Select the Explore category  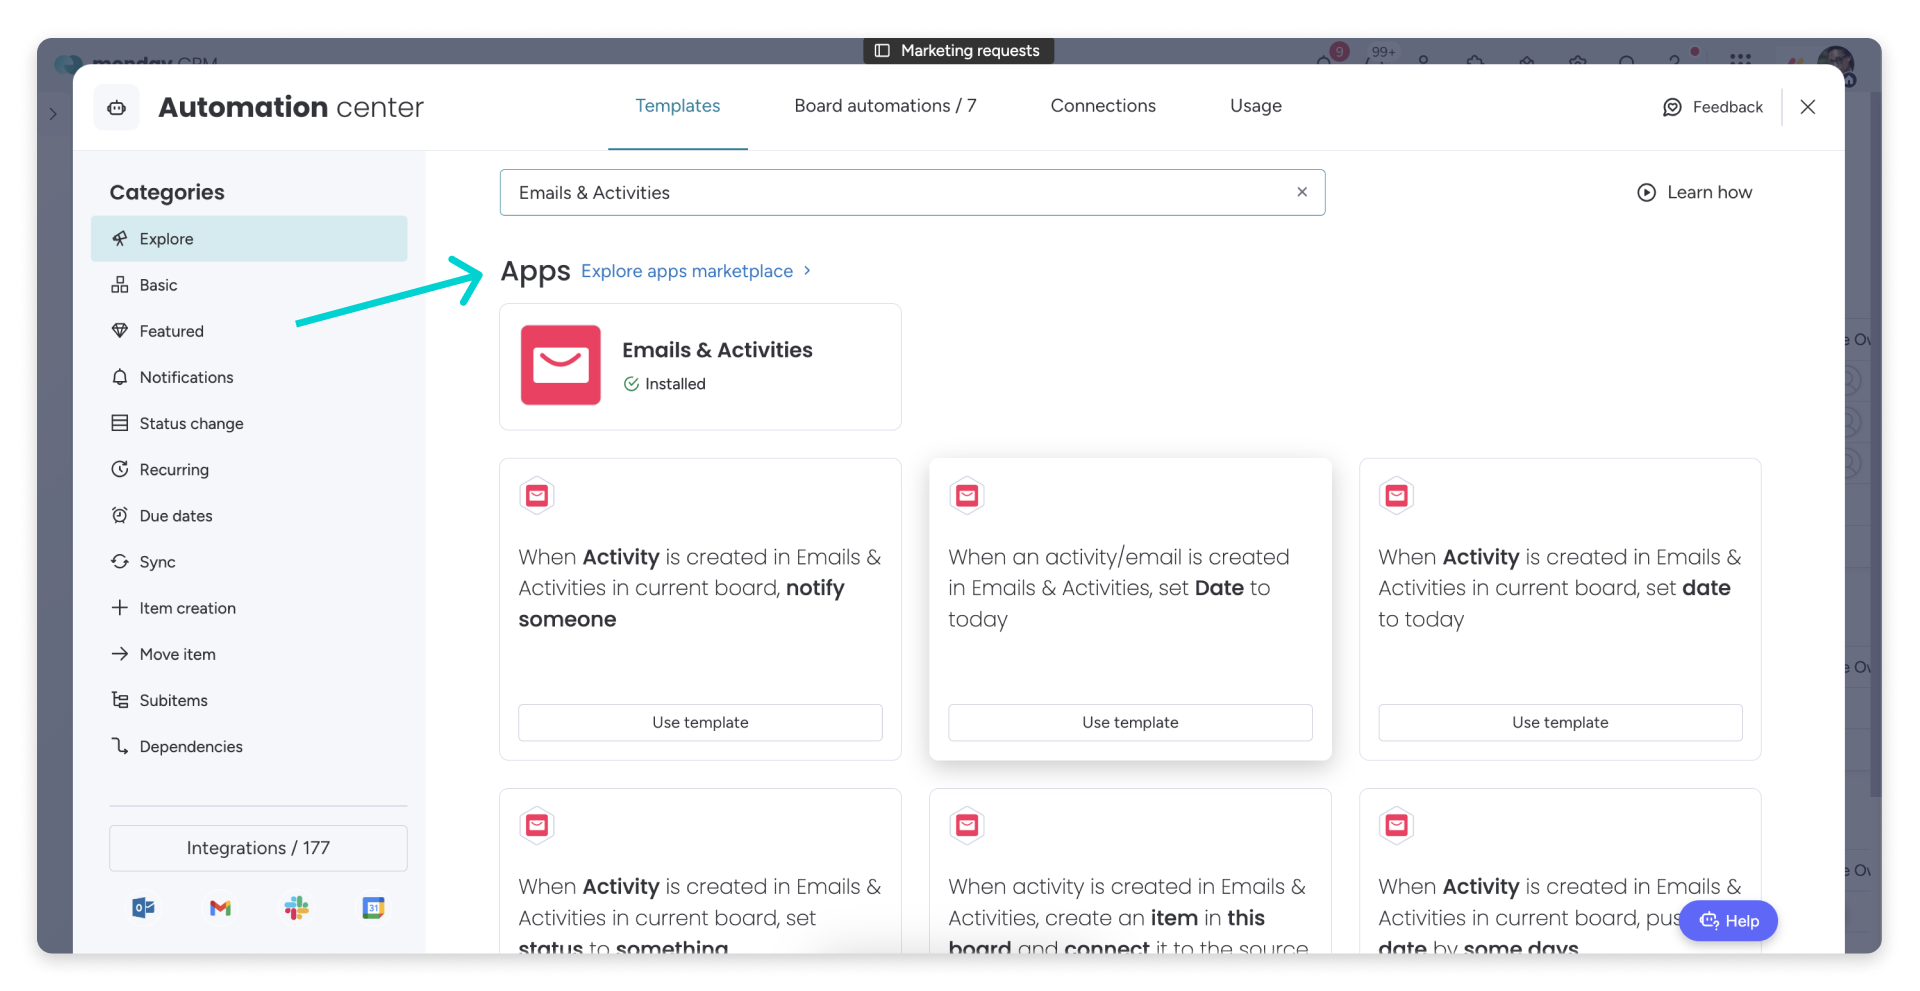pyautogui.click(x=249, y=239)
